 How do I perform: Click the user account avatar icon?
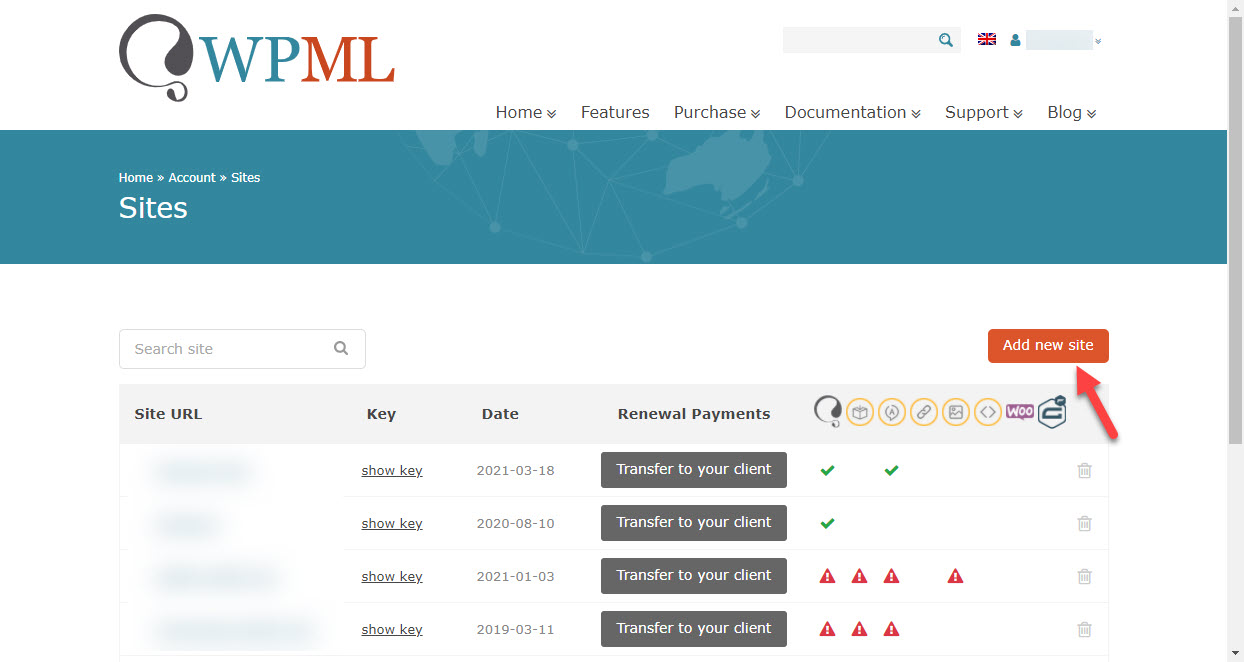(x=1015, y=40)
